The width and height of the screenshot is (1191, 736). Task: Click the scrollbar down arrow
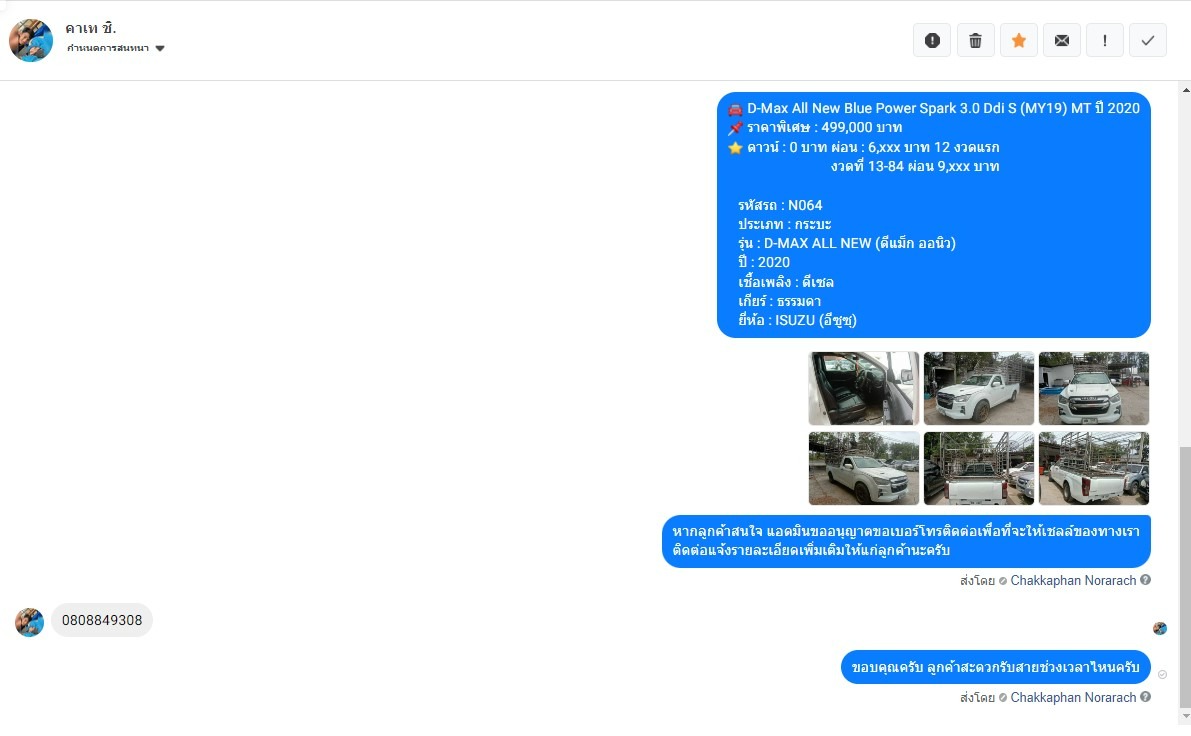click(x=1186, y=716)
